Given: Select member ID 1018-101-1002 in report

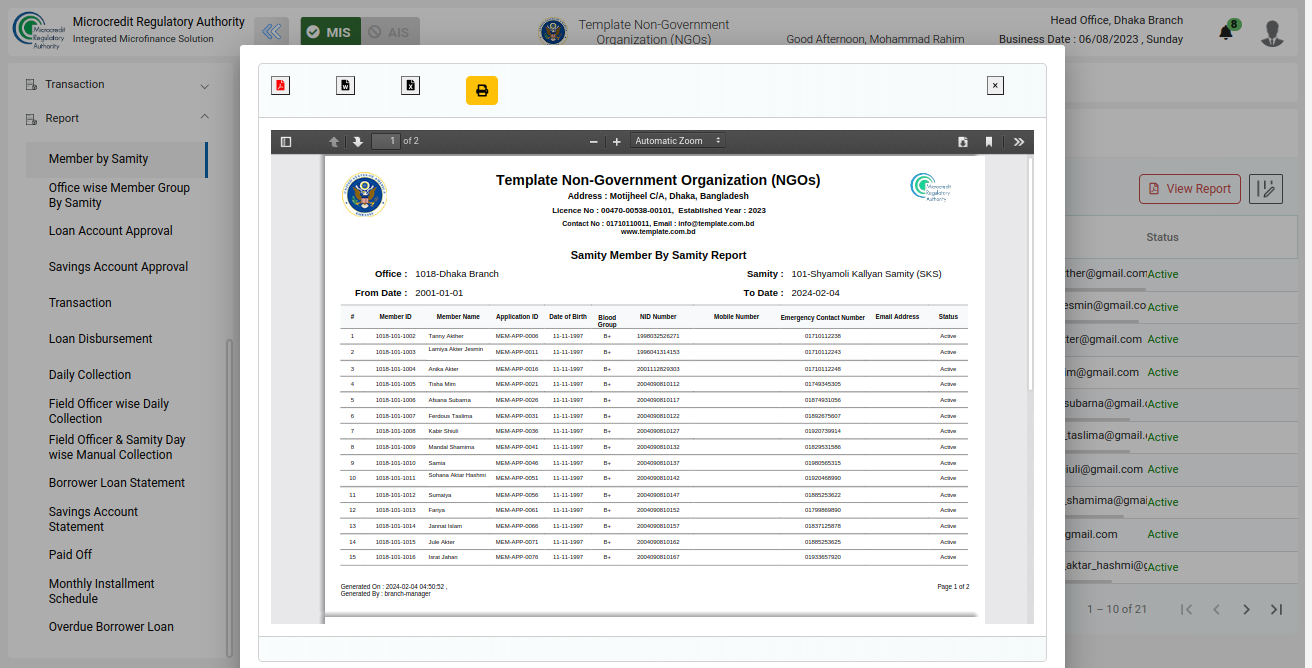Looking at the screenshot, I should click(395, 336).
